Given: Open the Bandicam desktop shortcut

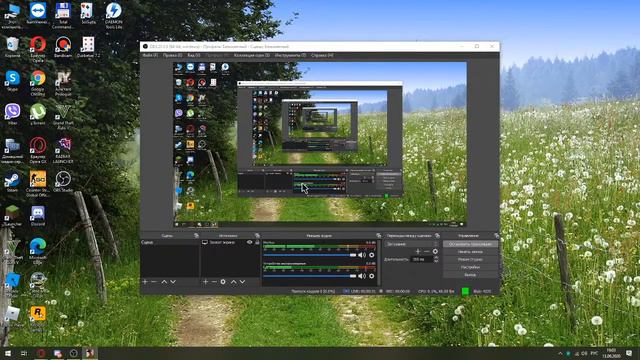Looking at the screenshot, I should [63, 47].
